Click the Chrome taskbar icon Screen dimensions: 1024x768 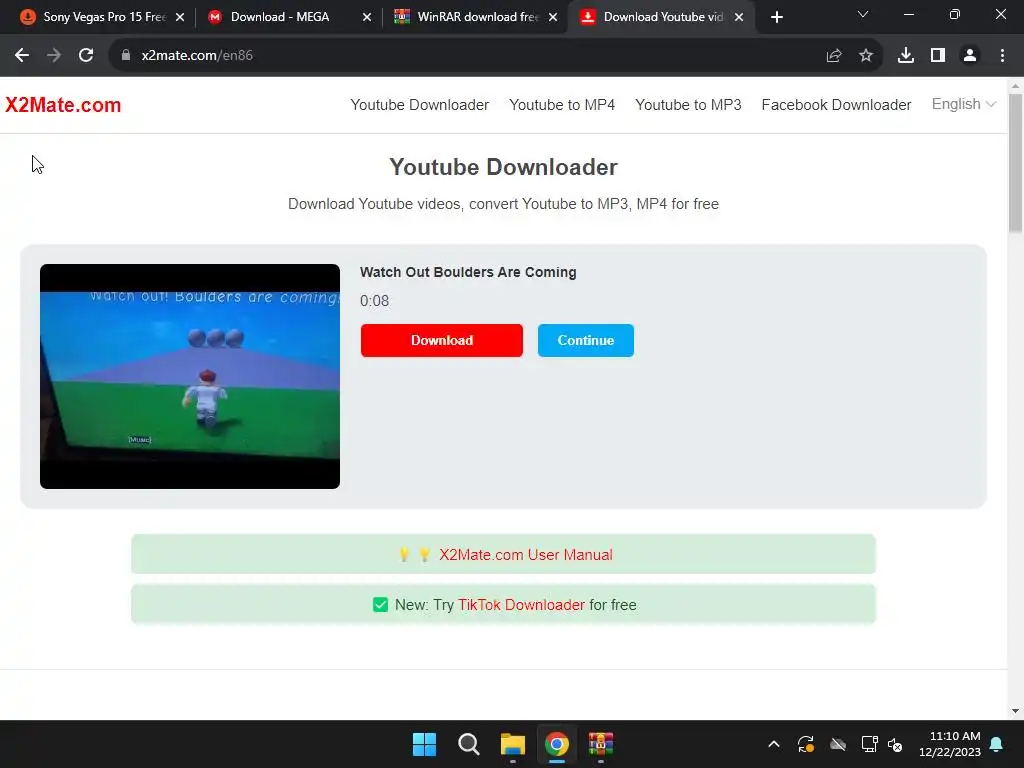(557, 744)
